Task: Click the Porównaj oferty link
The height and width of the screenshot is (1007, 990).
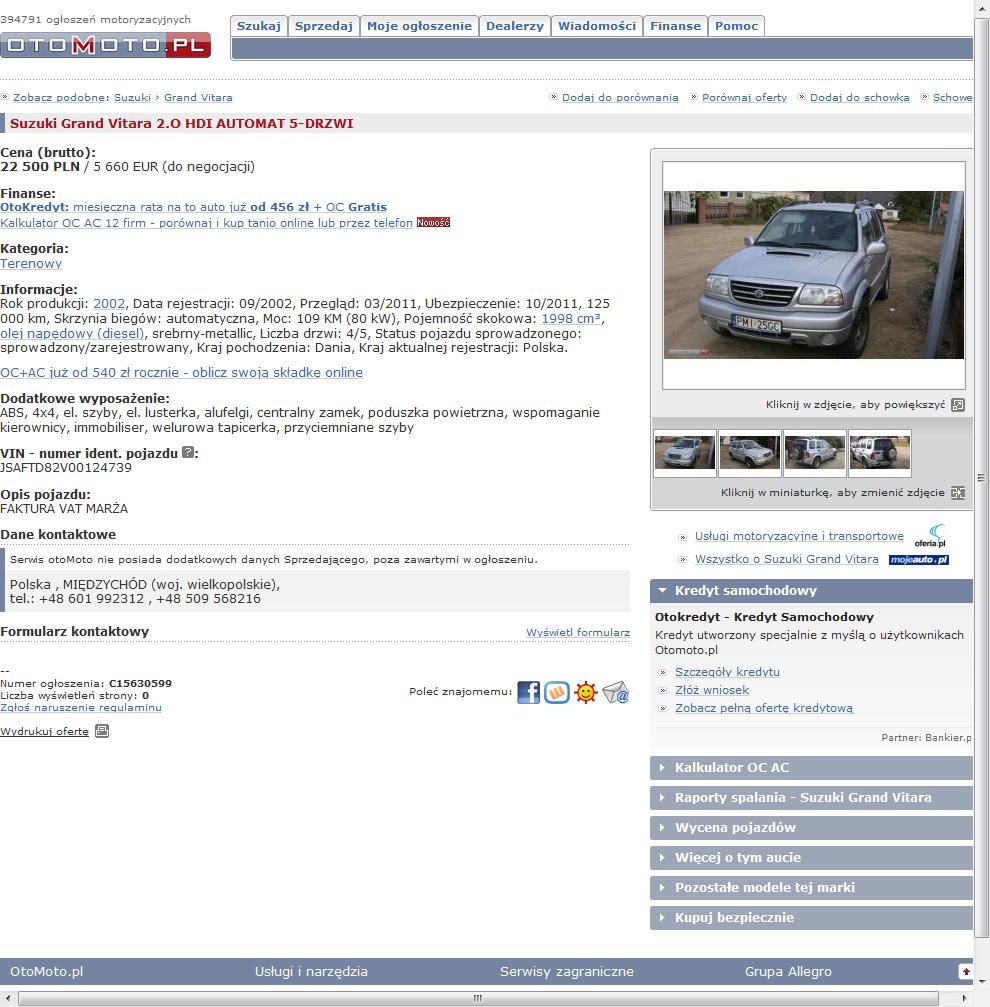Action: (x=744, y=98)
